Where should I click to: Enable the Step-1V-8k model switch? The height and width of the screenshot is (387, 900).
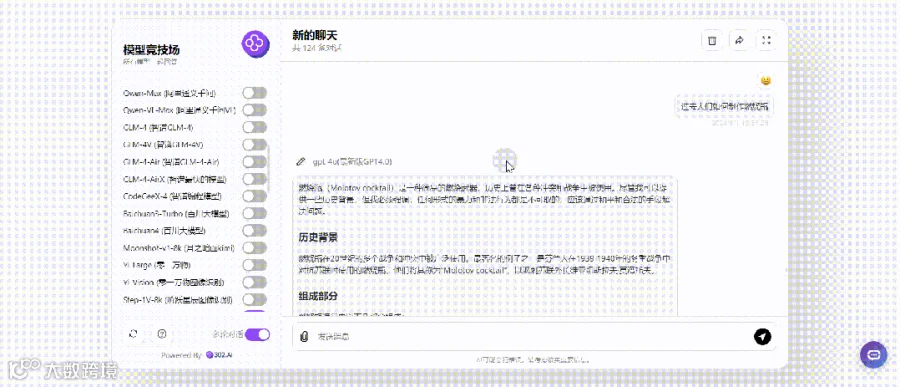click(x=255, y=300)
